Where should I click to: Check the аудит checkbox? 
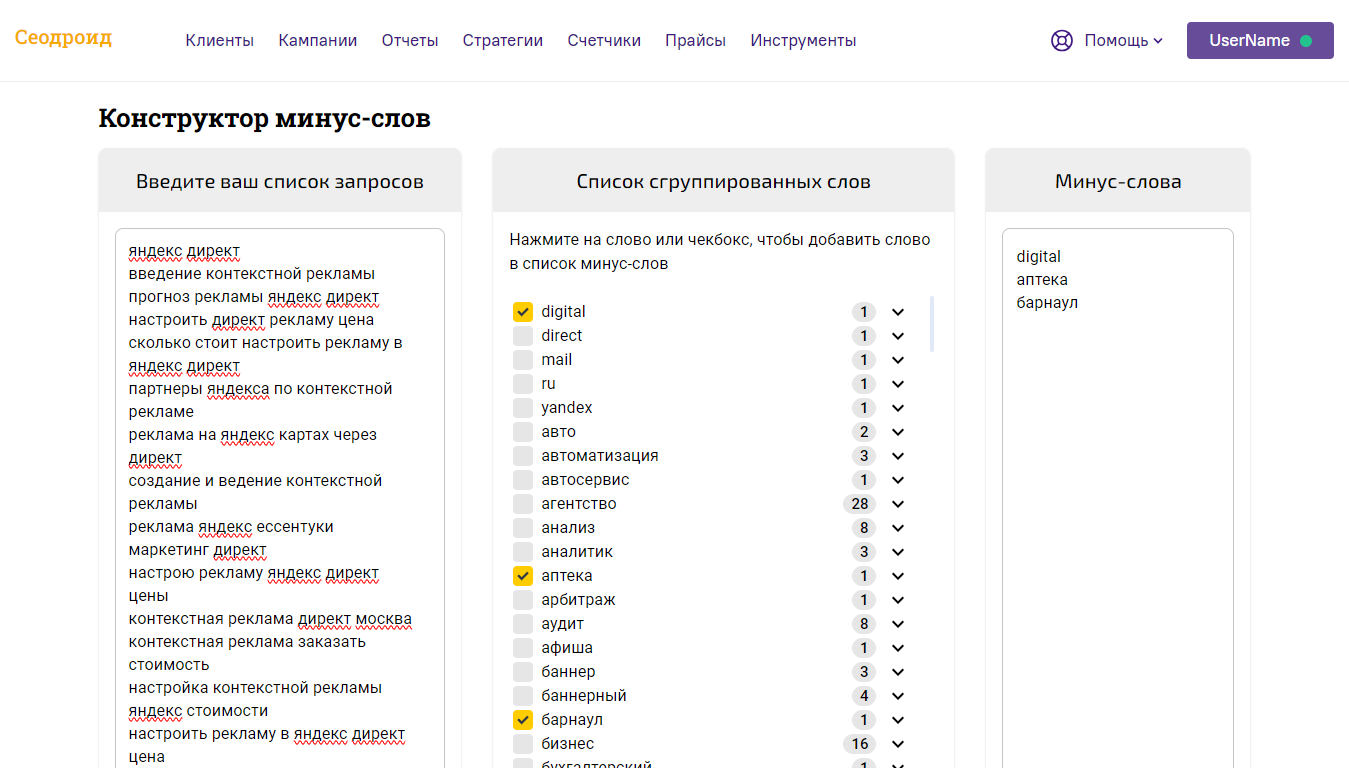523,623
